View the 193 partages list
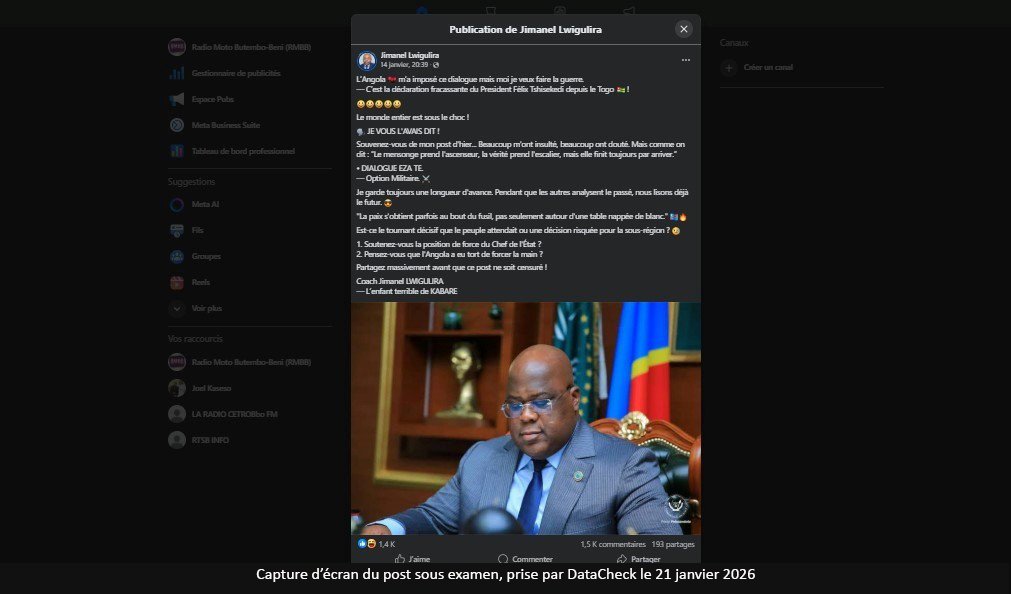The height and width of the screenshot is (594, 1011). pos(672,544)
